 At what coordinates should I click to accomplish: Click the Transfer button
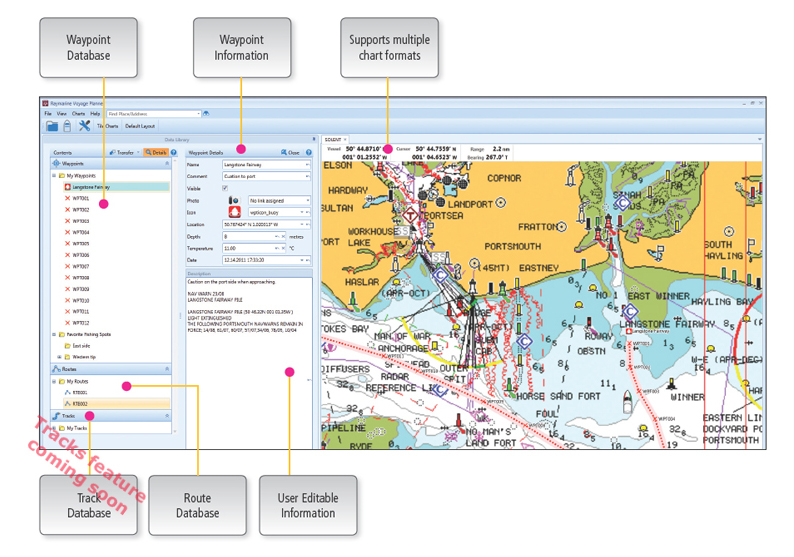coord(125,152)
